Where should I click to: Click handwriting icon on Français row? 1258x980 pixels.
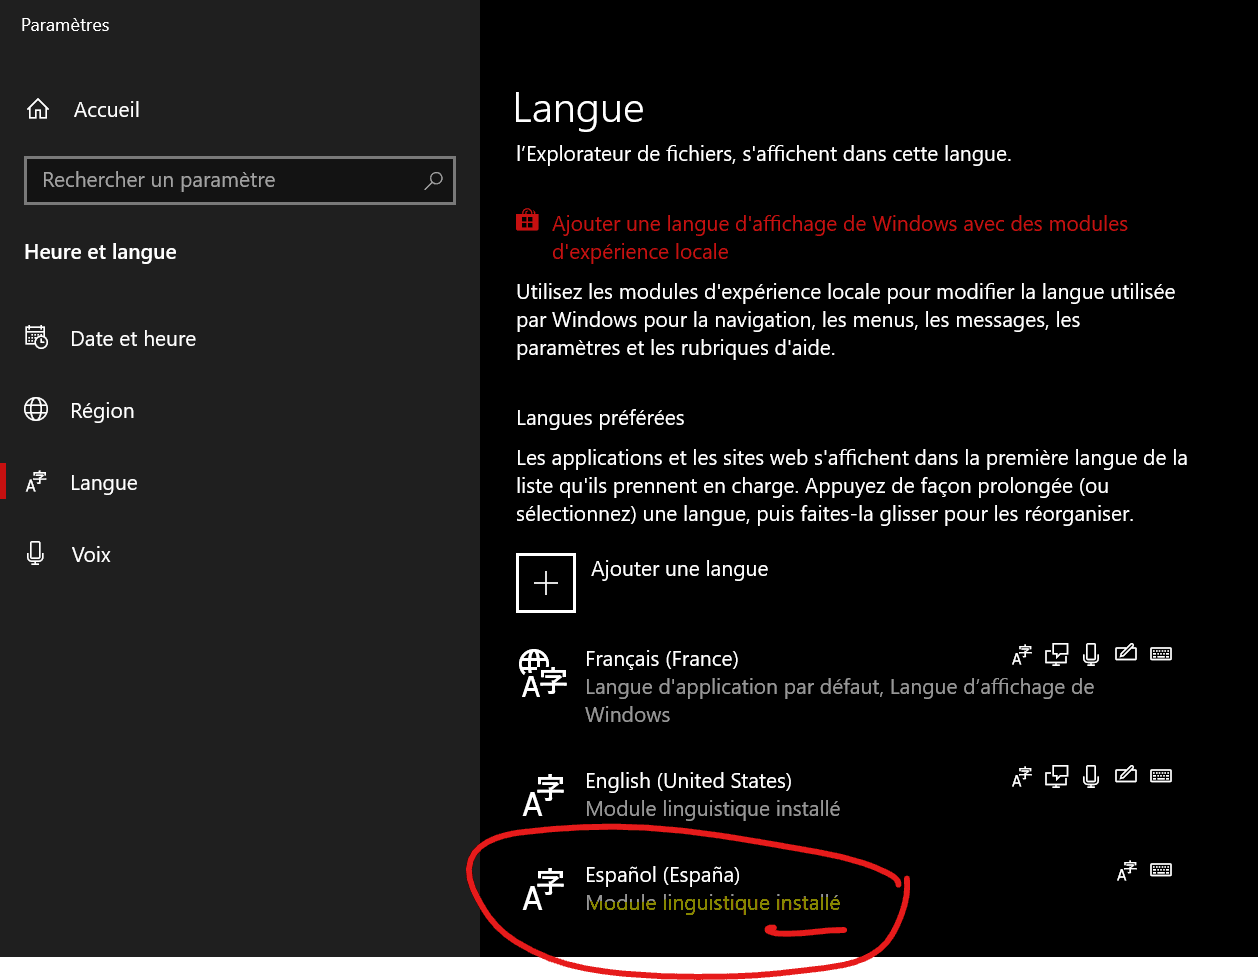pyautogui.click(x=1126, y=654)
